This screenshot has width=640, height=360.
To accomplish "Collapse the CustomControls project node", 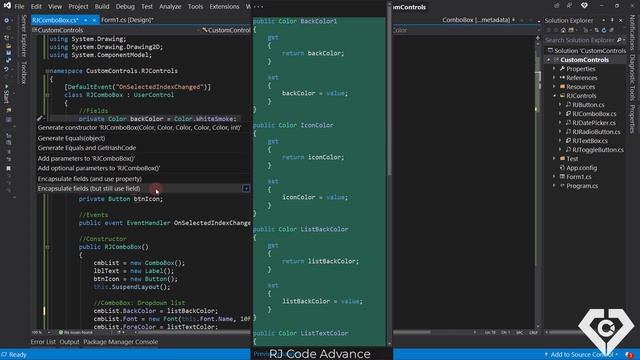I will pyautogui.click(x=549, y=60).
